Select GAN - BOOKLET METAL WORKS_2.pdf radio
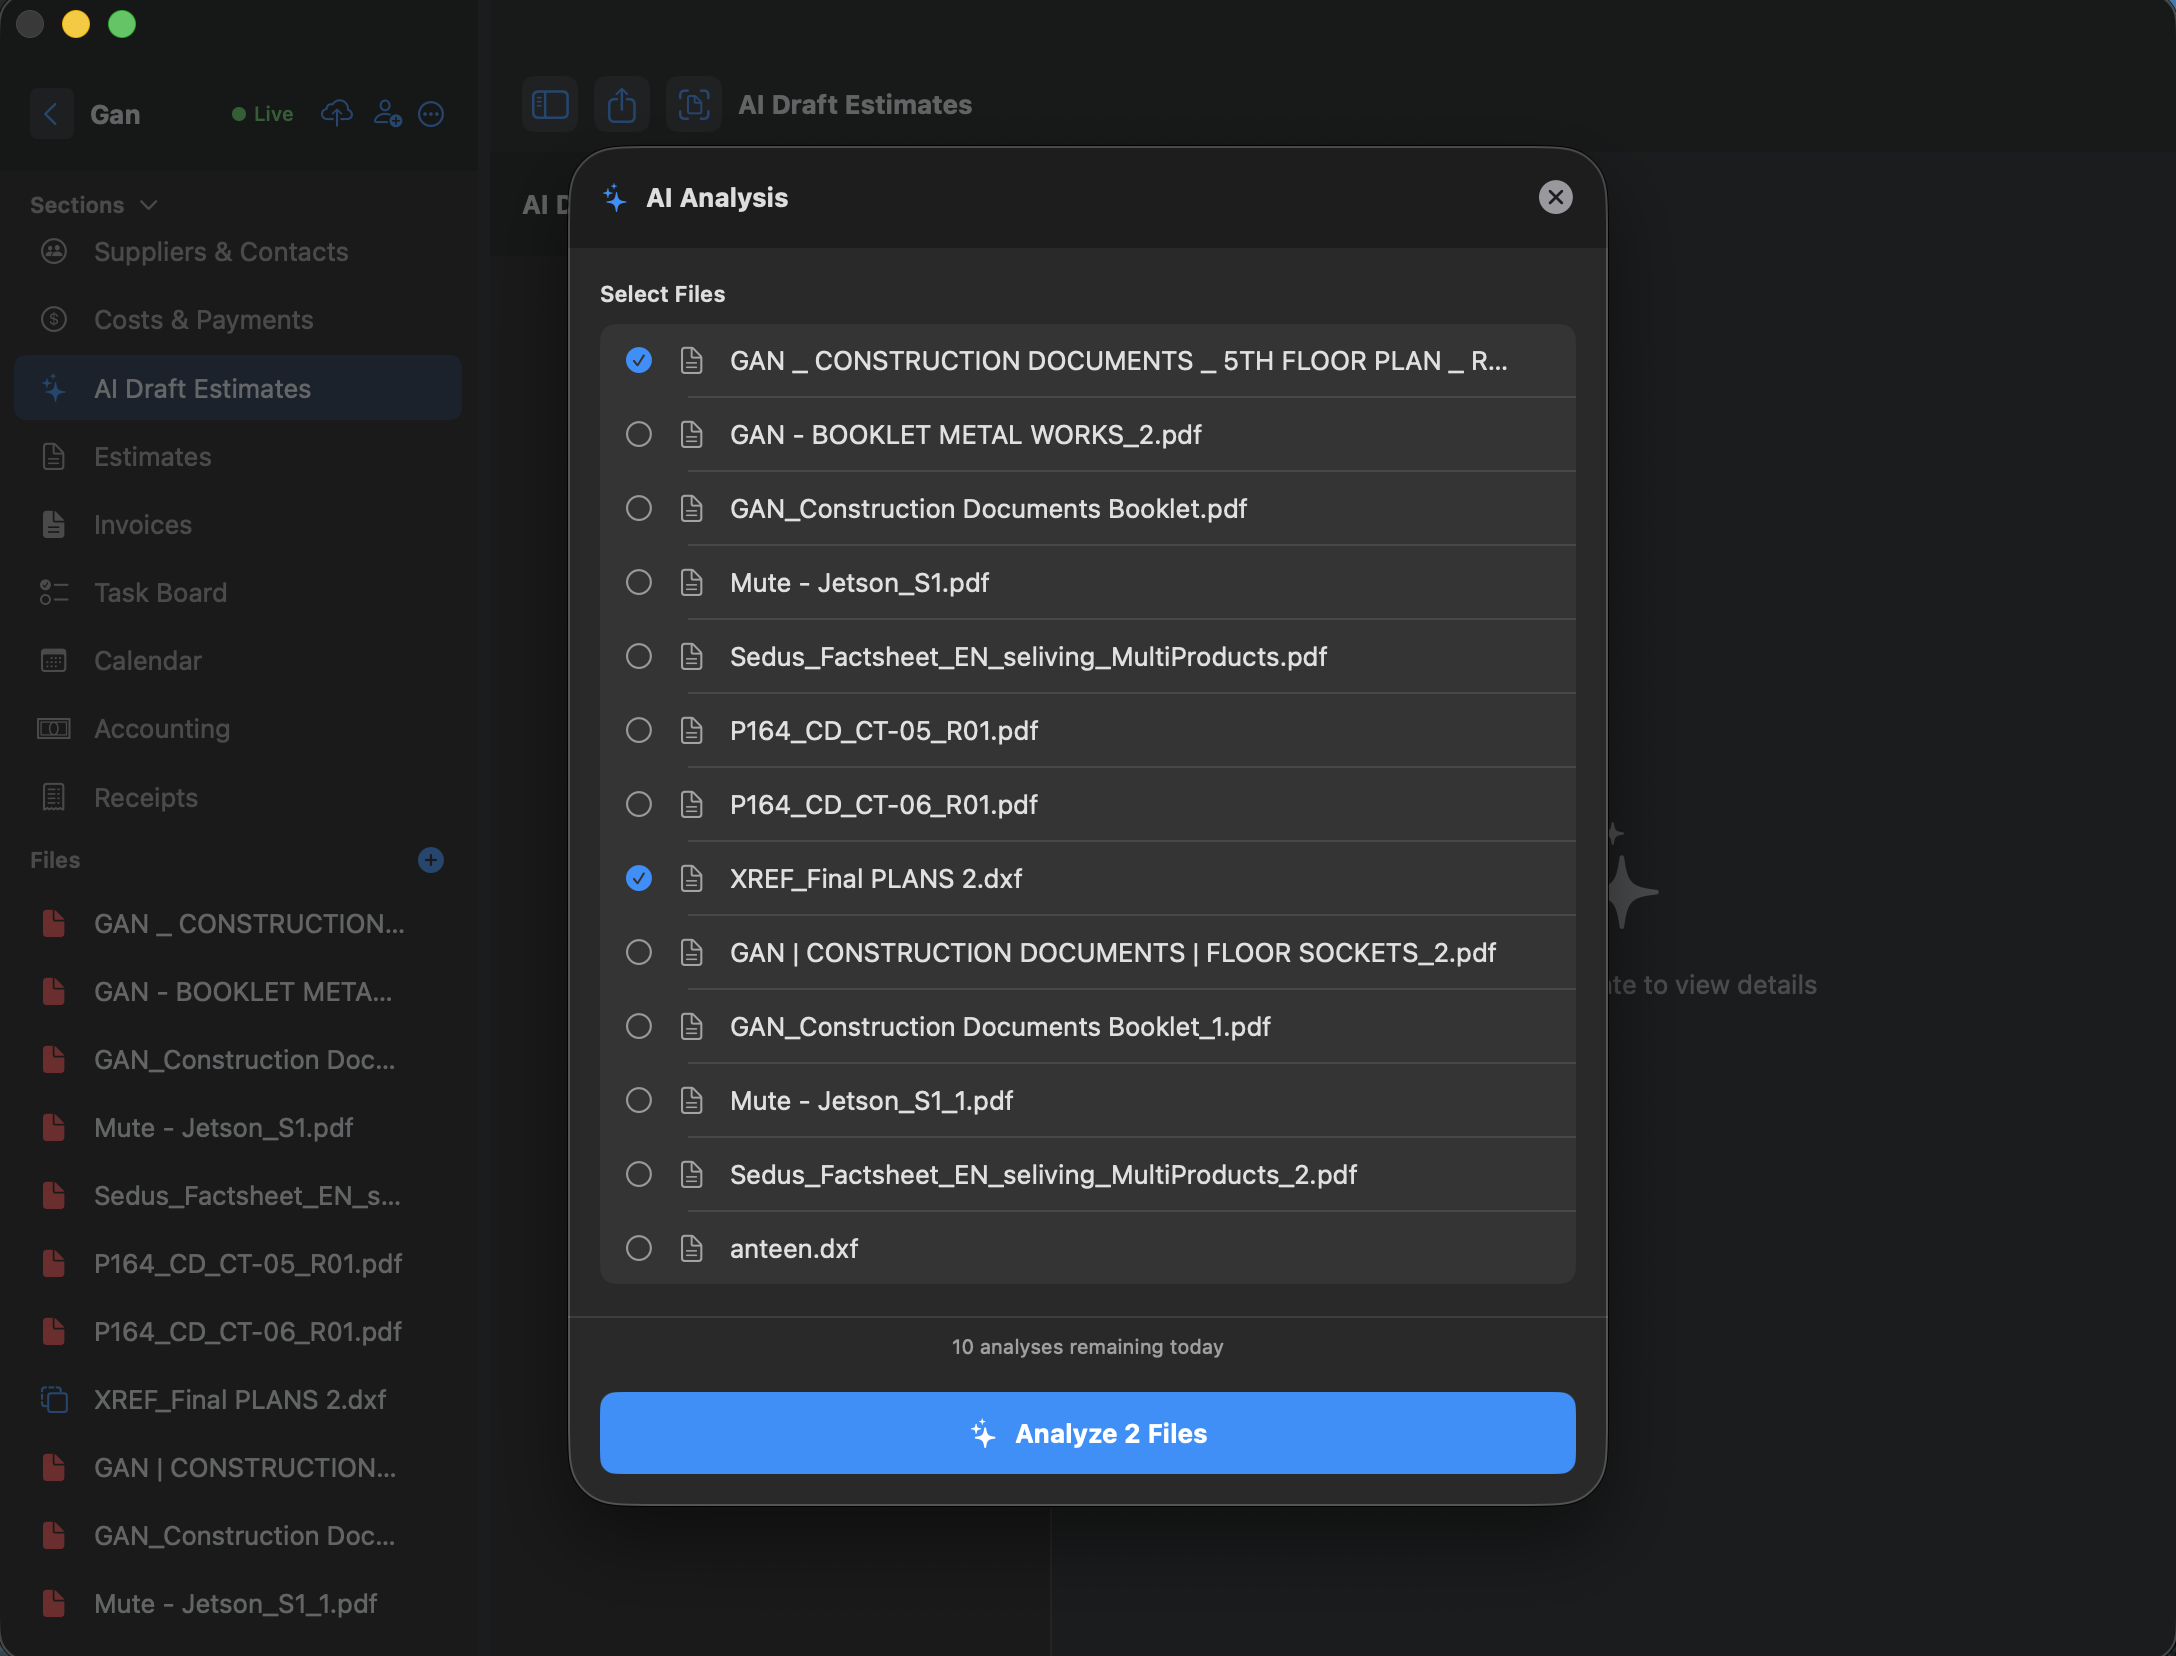This screenshot has height=1656, width=2176. click(x=639, y=434)
